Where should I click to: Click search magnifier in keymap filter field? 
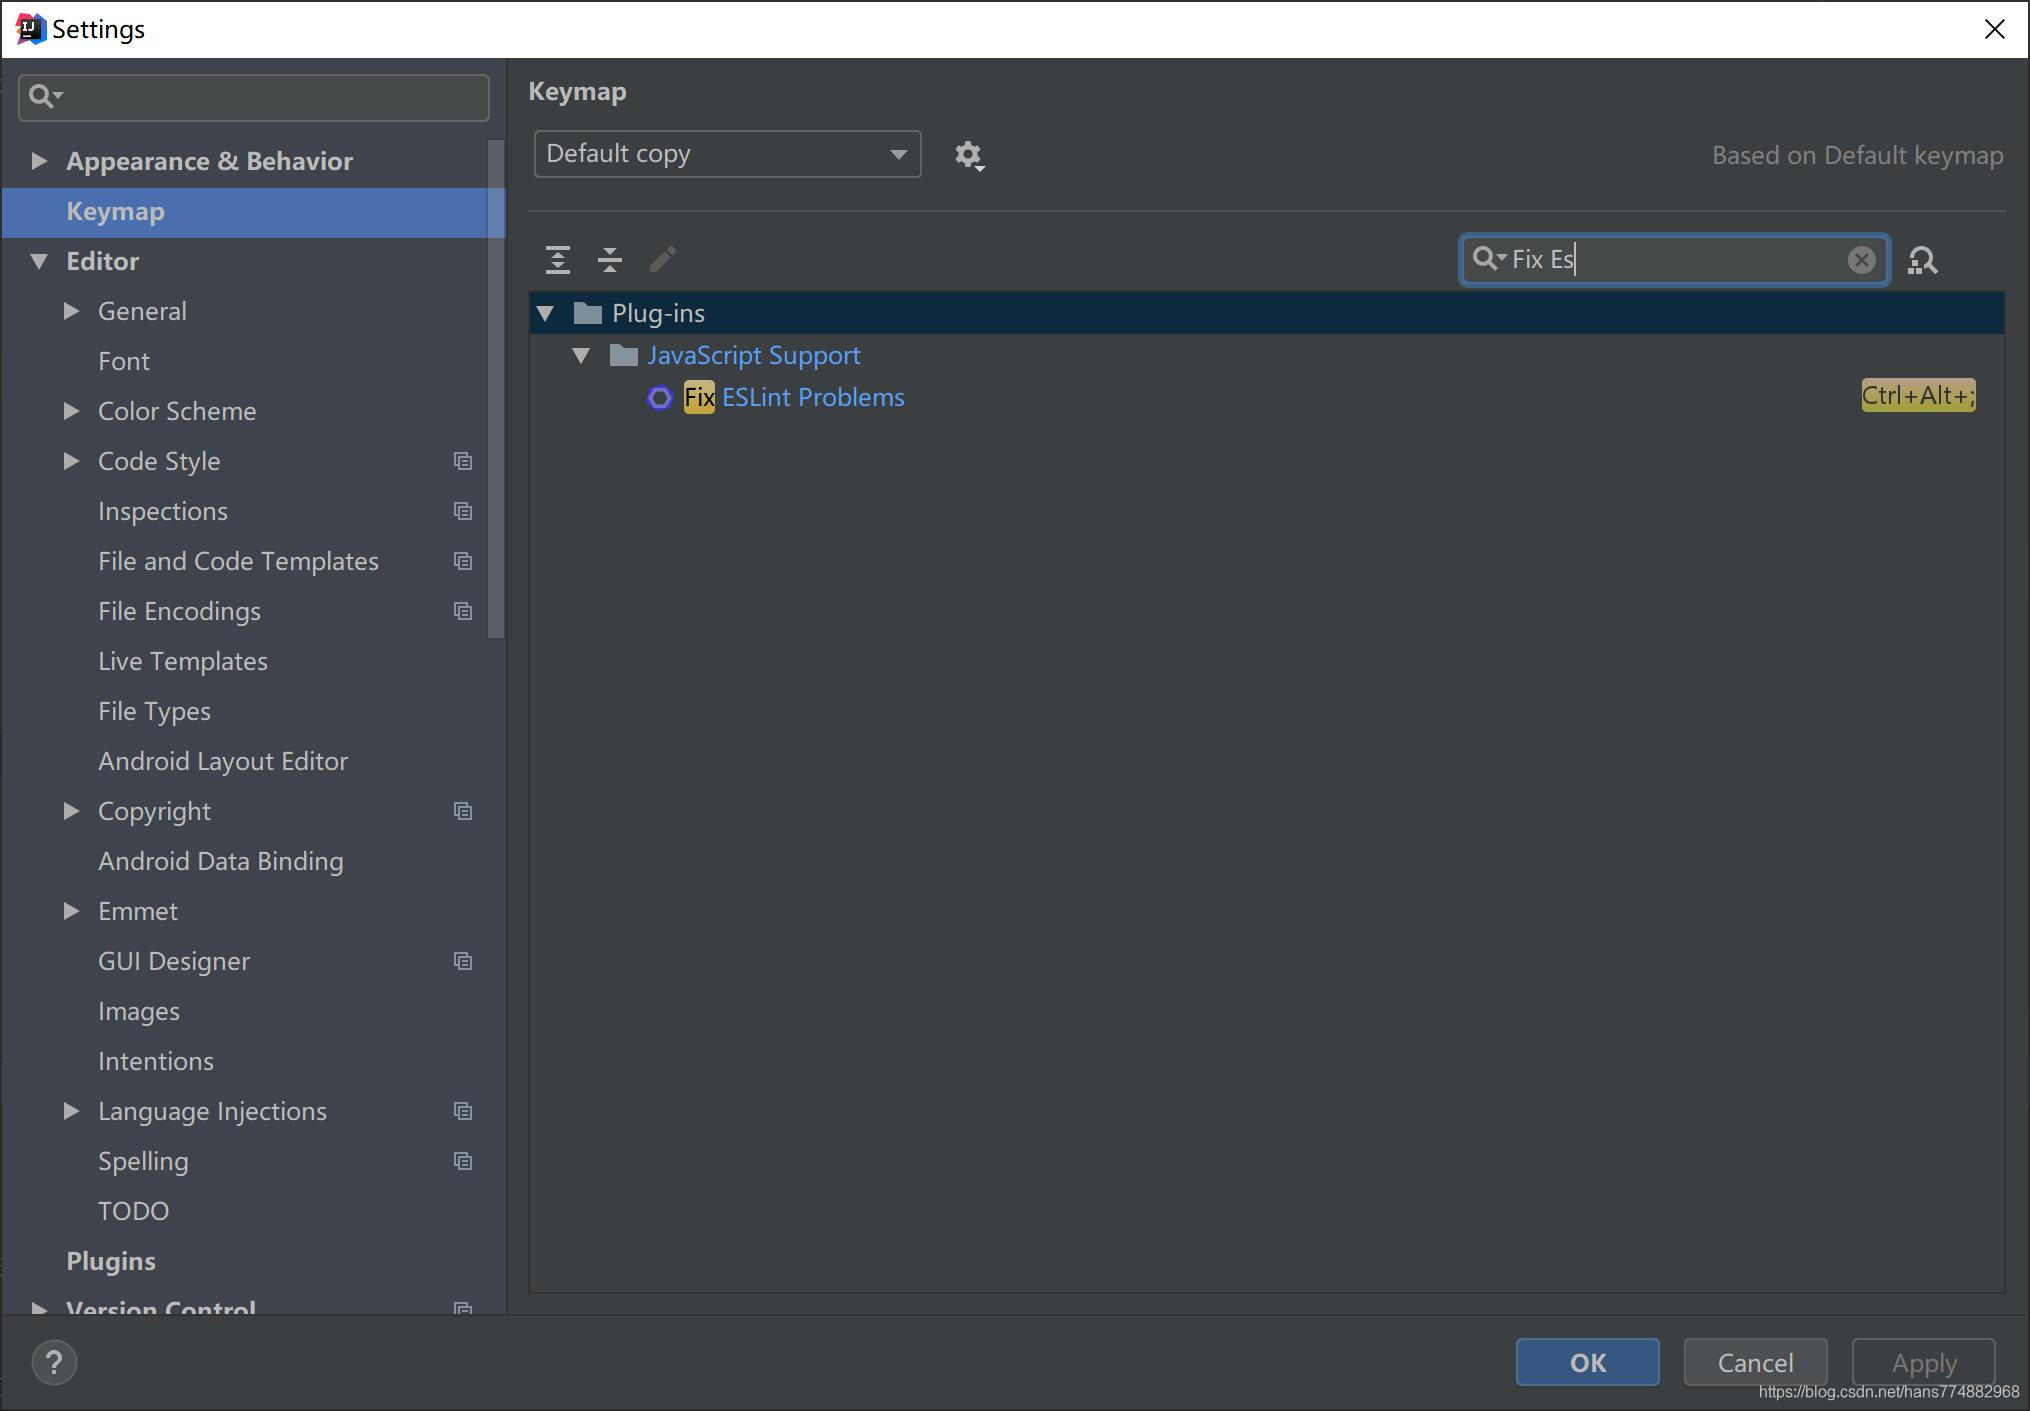[x=1488, y=259]
